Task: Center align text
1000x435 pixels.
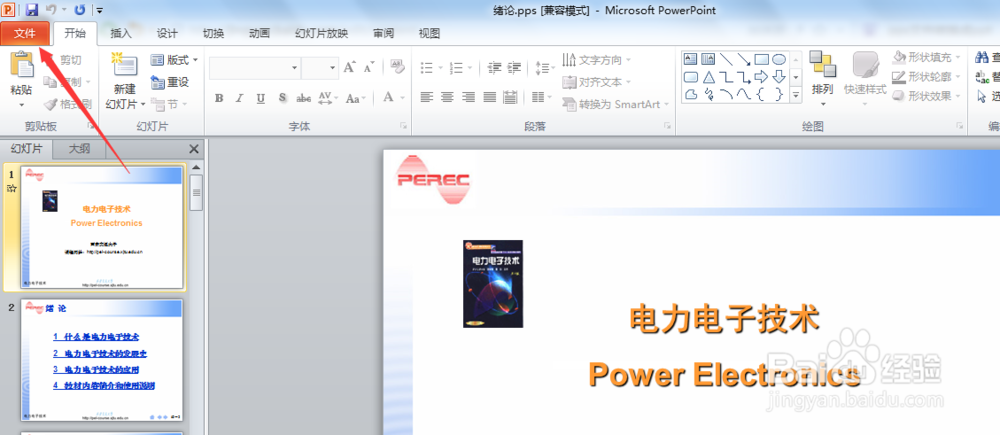Action: 448,97
